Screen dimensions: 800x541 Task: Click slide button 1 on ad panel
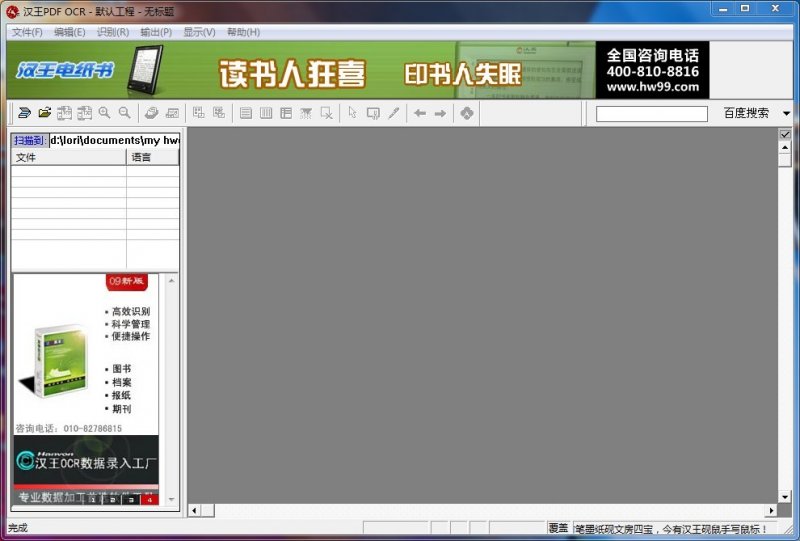point(92,500)
